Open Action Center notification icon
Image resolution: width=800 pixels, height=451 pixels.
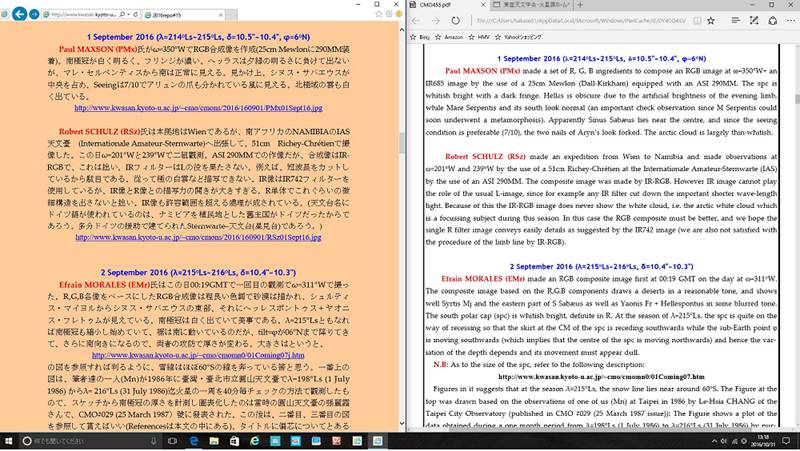click(786, 441)
